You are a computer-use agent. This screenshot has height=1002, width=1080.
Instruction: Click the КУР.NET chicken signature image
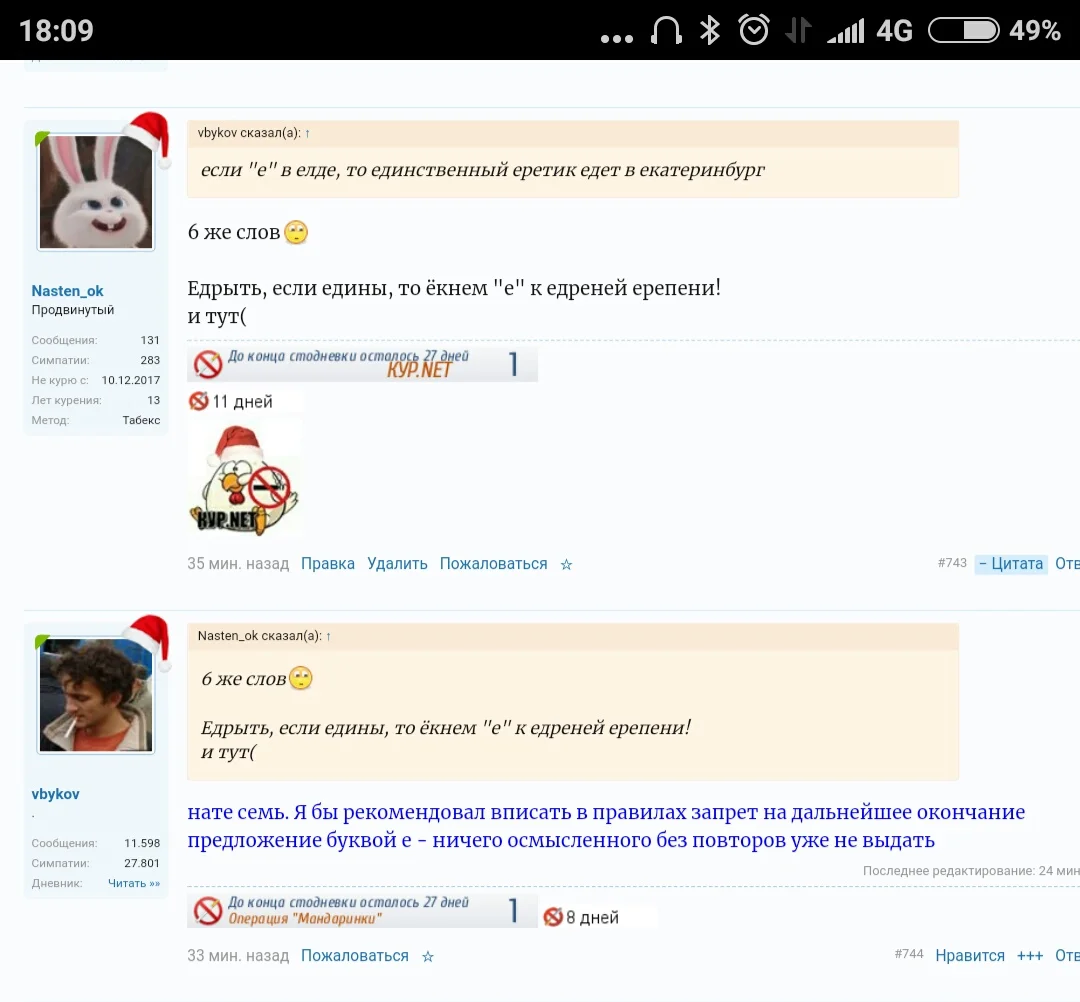tap(244, 481)
